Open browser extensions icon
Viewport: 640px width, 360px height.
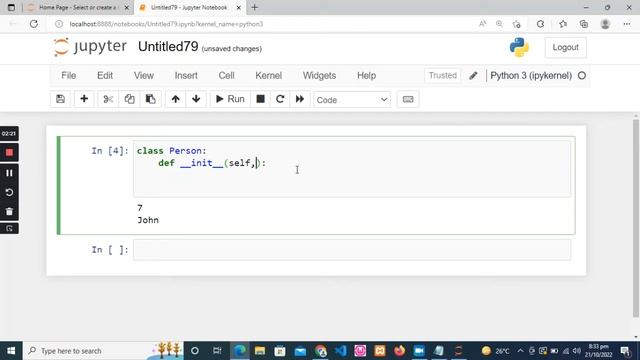click(x=540, y=24)
